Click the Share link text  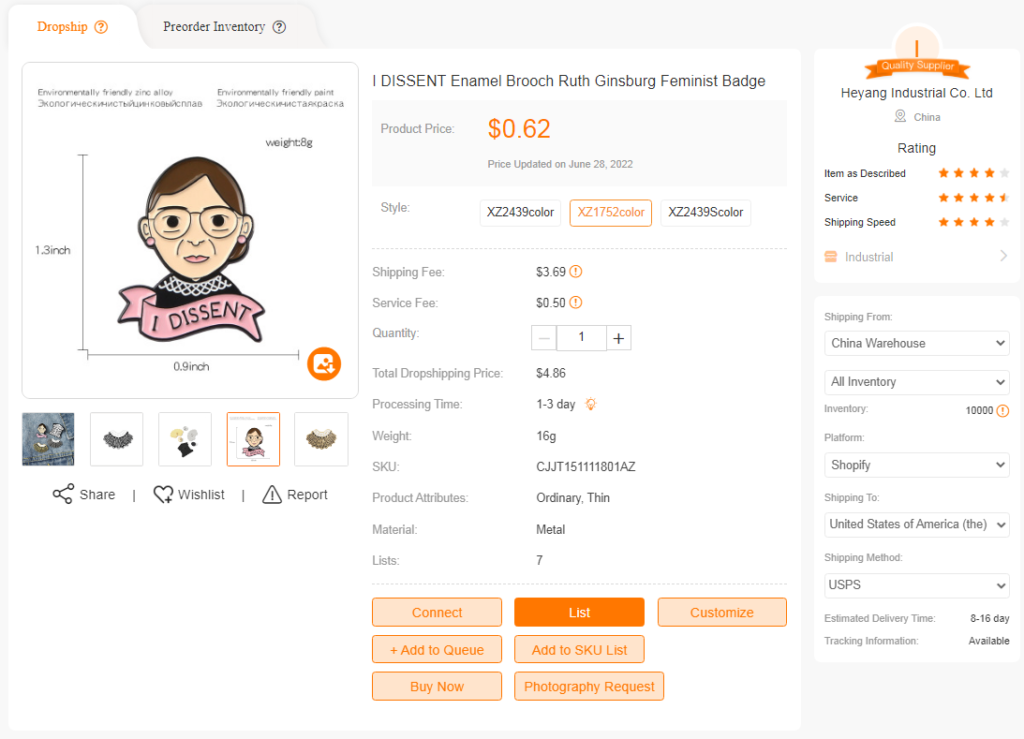tap(97, 495)
